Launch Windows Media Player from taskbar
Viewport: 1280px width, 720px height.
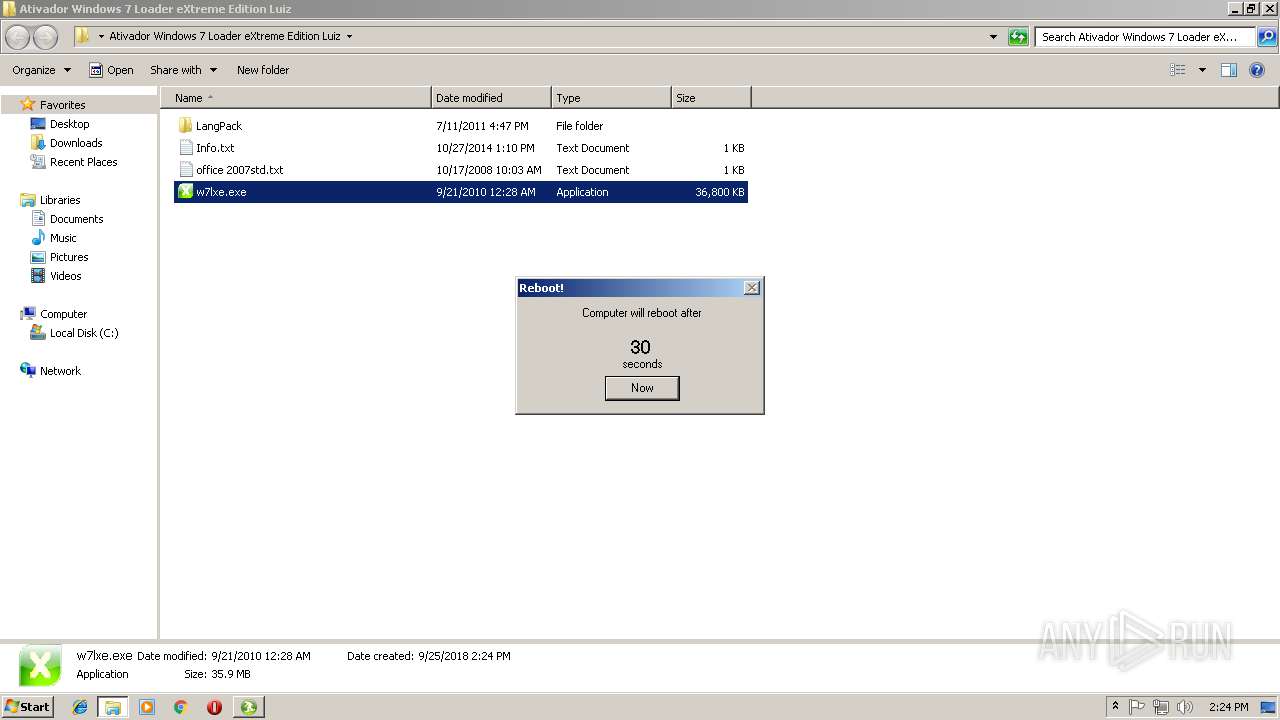pos(147,707)
